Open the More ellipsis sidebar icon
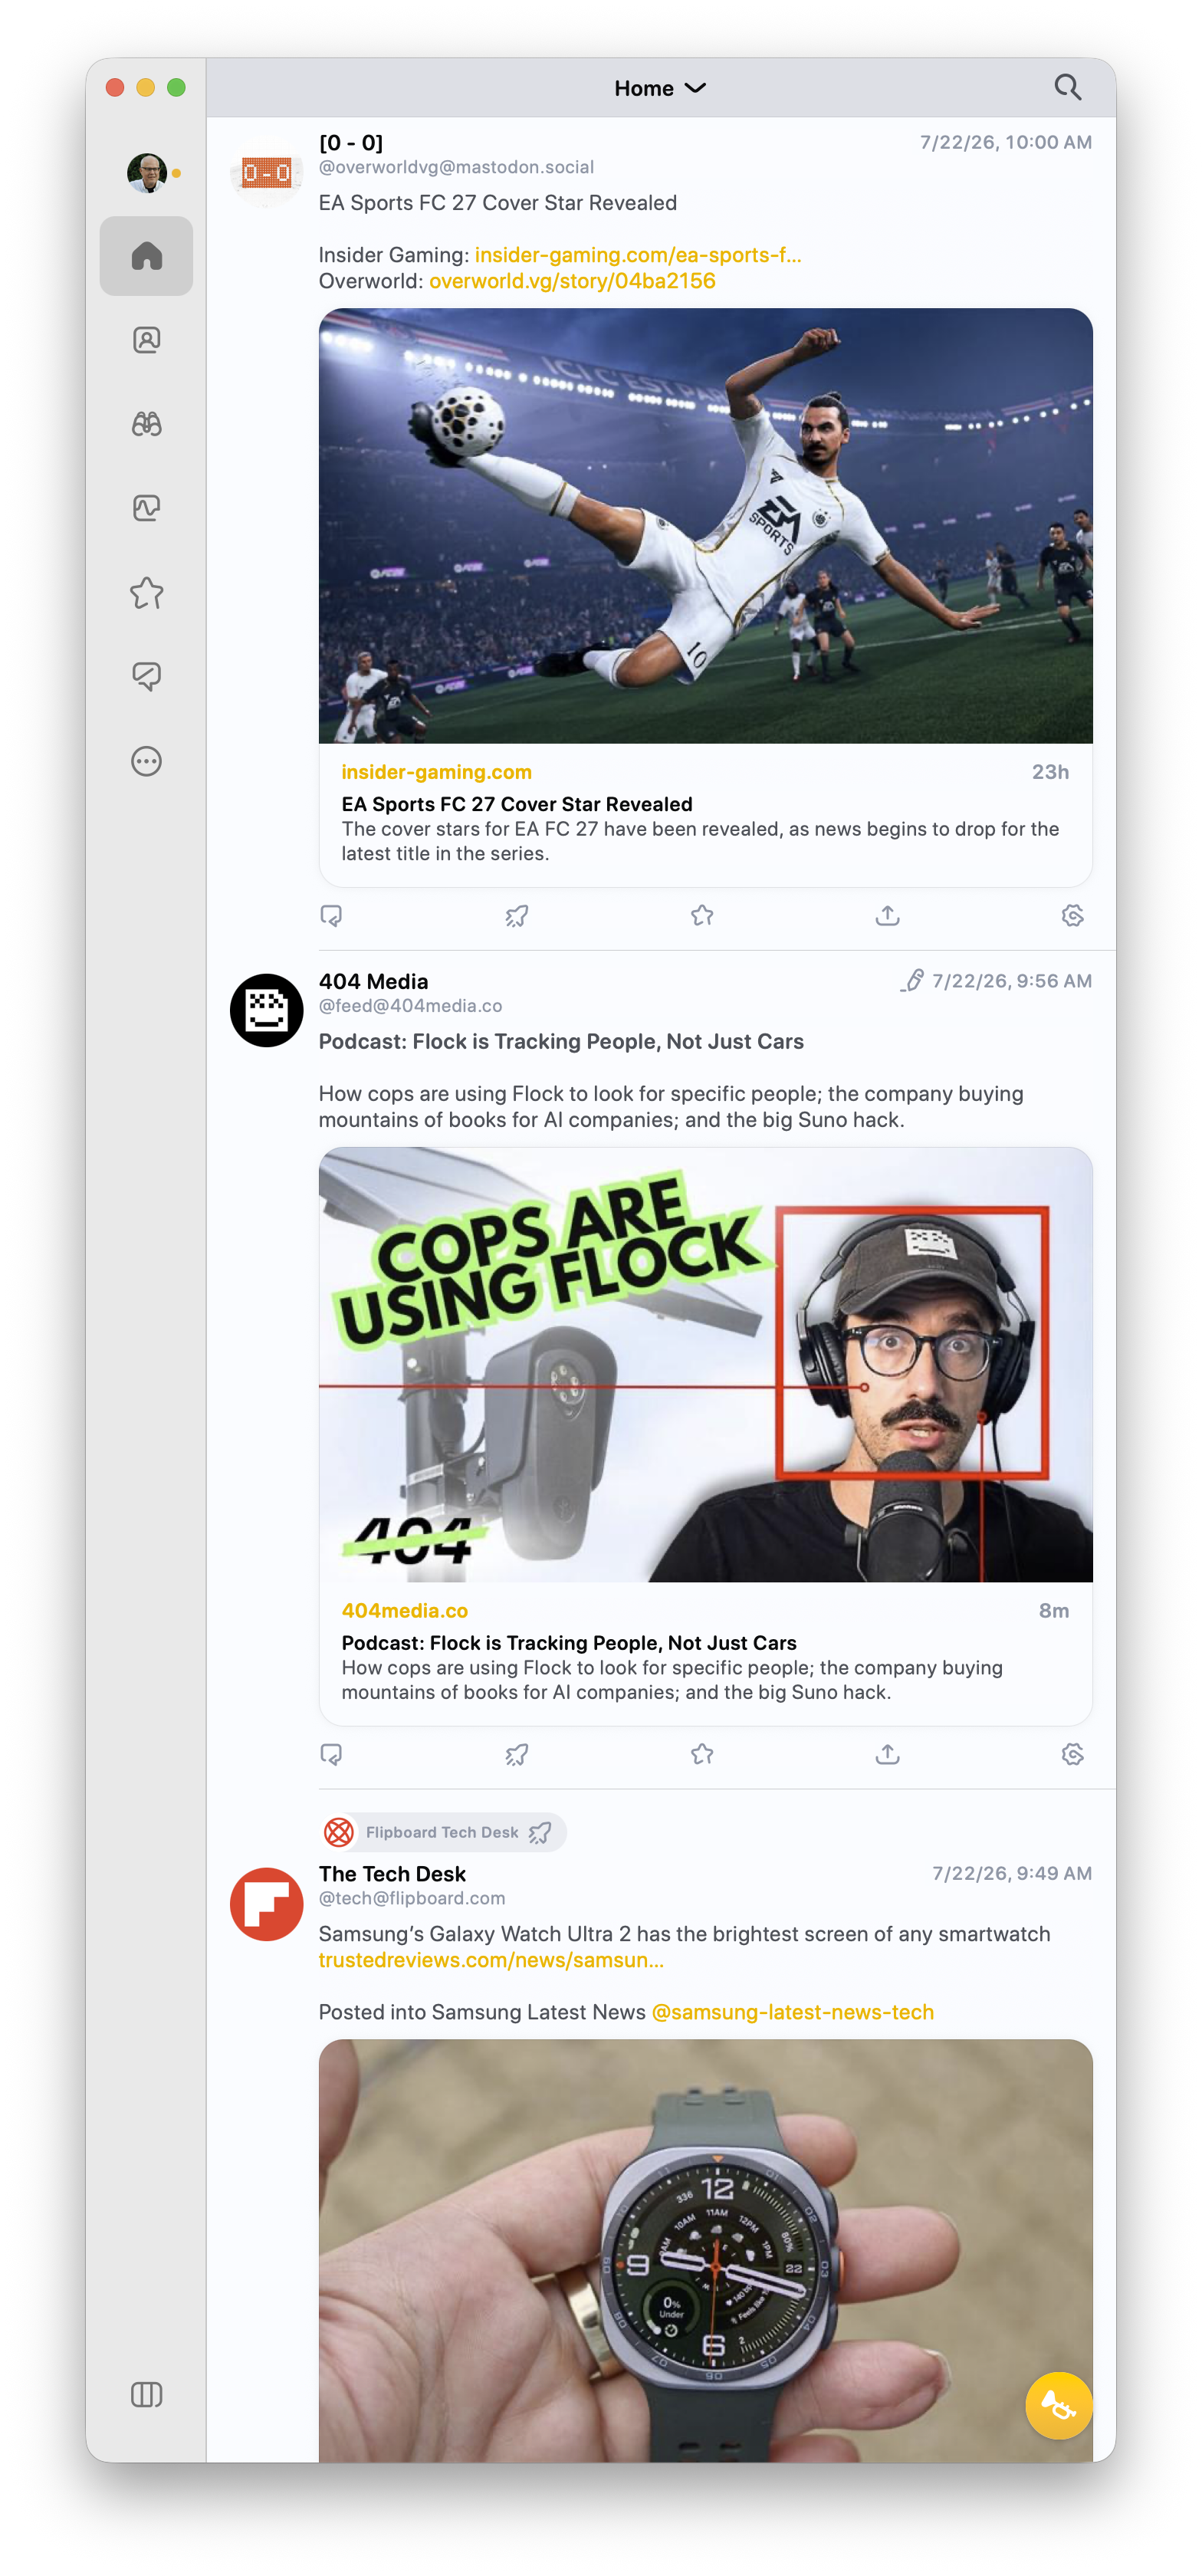The image size is (1202, 2576). (146, 761)
